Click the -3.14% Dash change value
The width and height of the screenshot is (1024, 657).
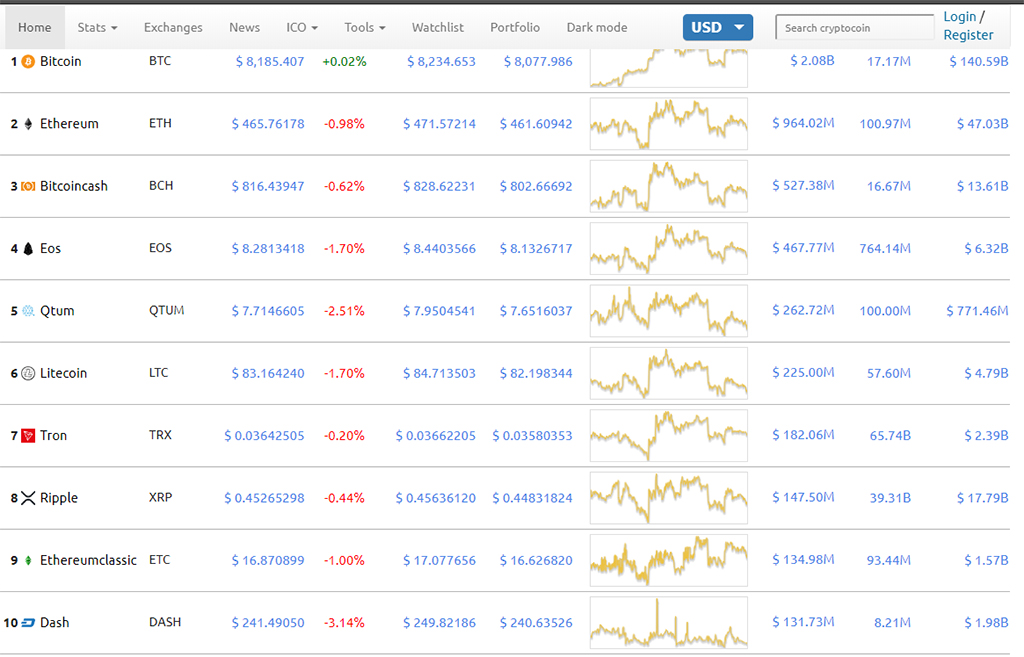click(x=344, y=622)
